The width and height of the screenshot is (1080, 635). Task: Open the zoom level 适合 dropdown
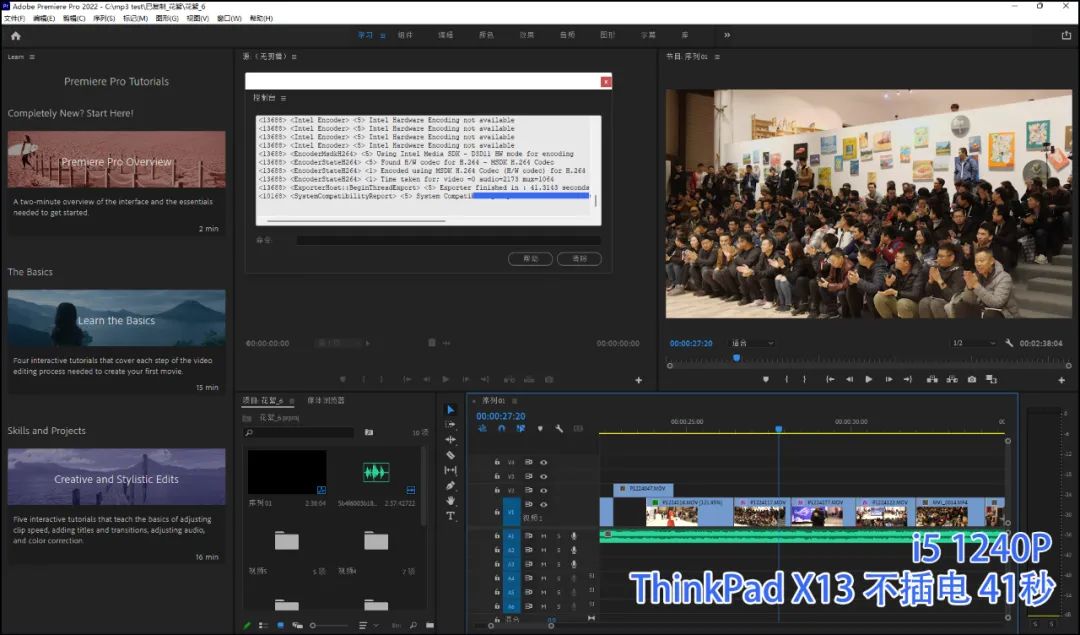(x=750, y=343)
